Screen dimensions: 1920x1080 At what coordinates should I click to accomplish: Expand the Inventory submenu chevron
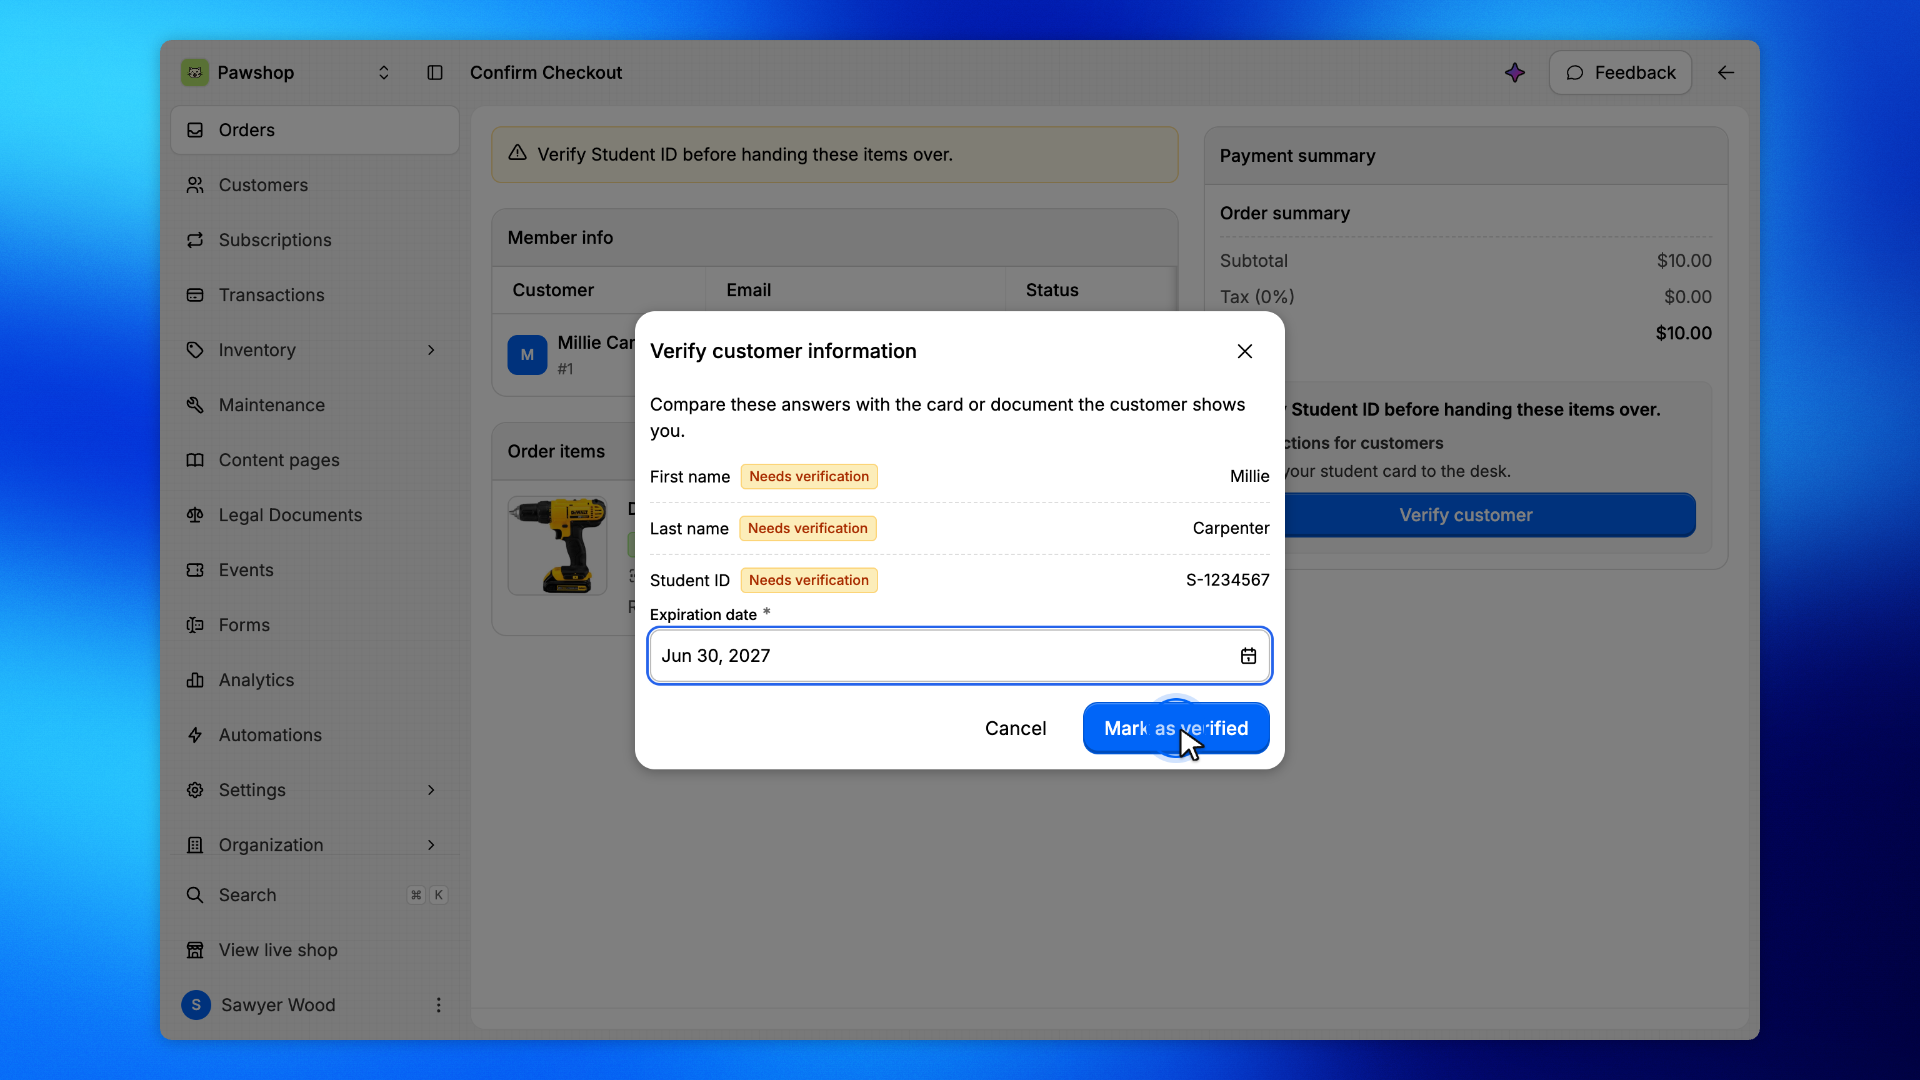431,350
